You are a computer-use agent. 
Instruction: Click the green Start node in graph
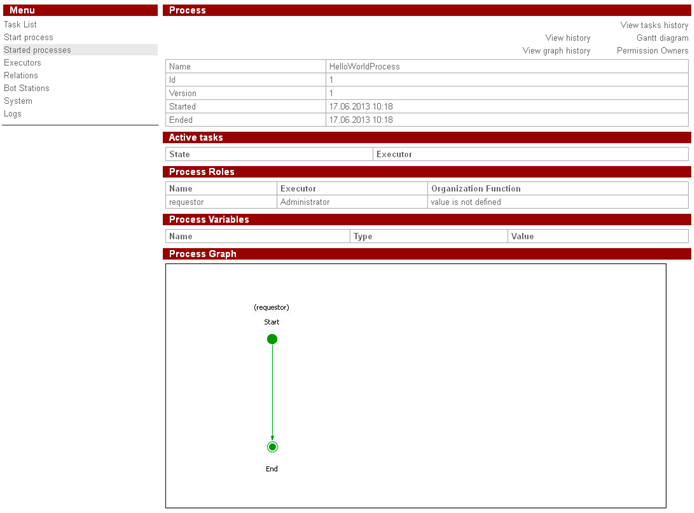(x=272, y=339)
